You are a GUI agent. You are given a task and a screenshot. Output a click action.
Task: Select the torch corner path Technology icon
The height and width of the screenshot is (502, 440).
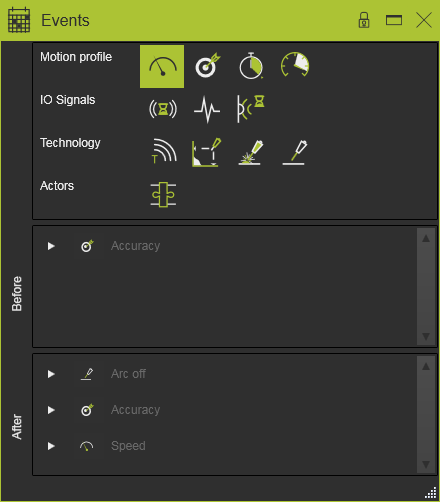pos(206,152)
